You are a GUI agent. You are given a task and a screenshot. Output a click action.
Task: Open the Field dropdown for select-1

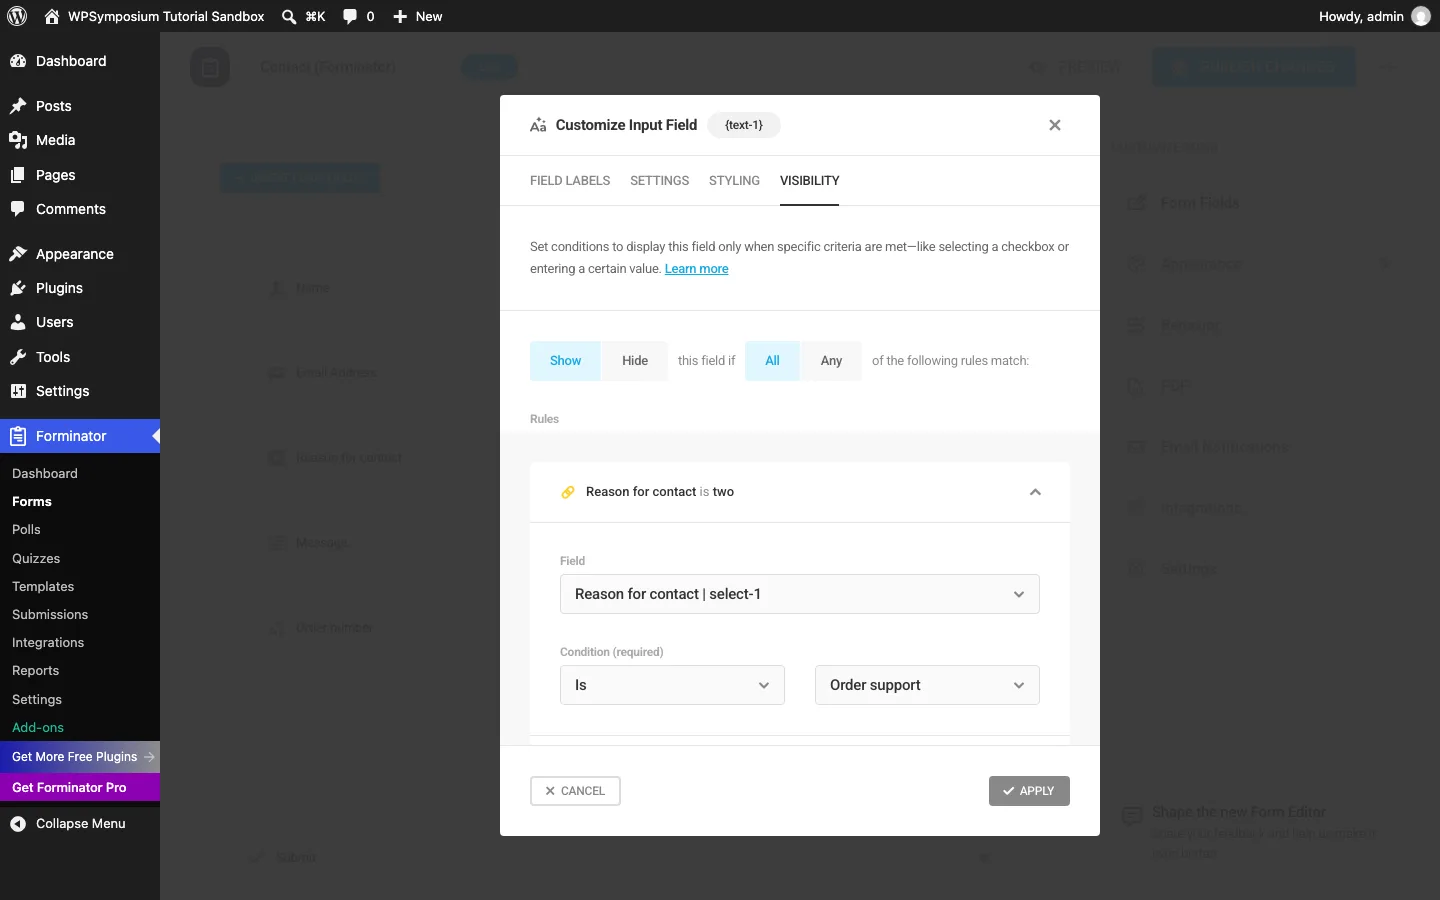800,594
